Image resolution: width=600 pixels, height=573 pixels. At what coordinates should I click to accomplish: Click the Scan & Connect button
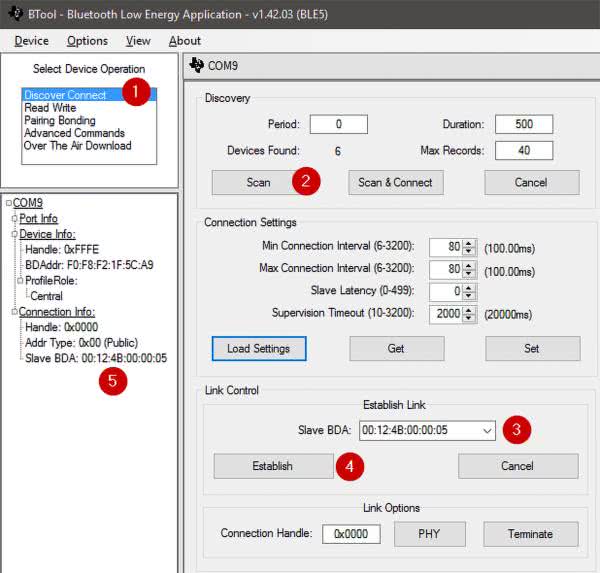coord(395,182)
